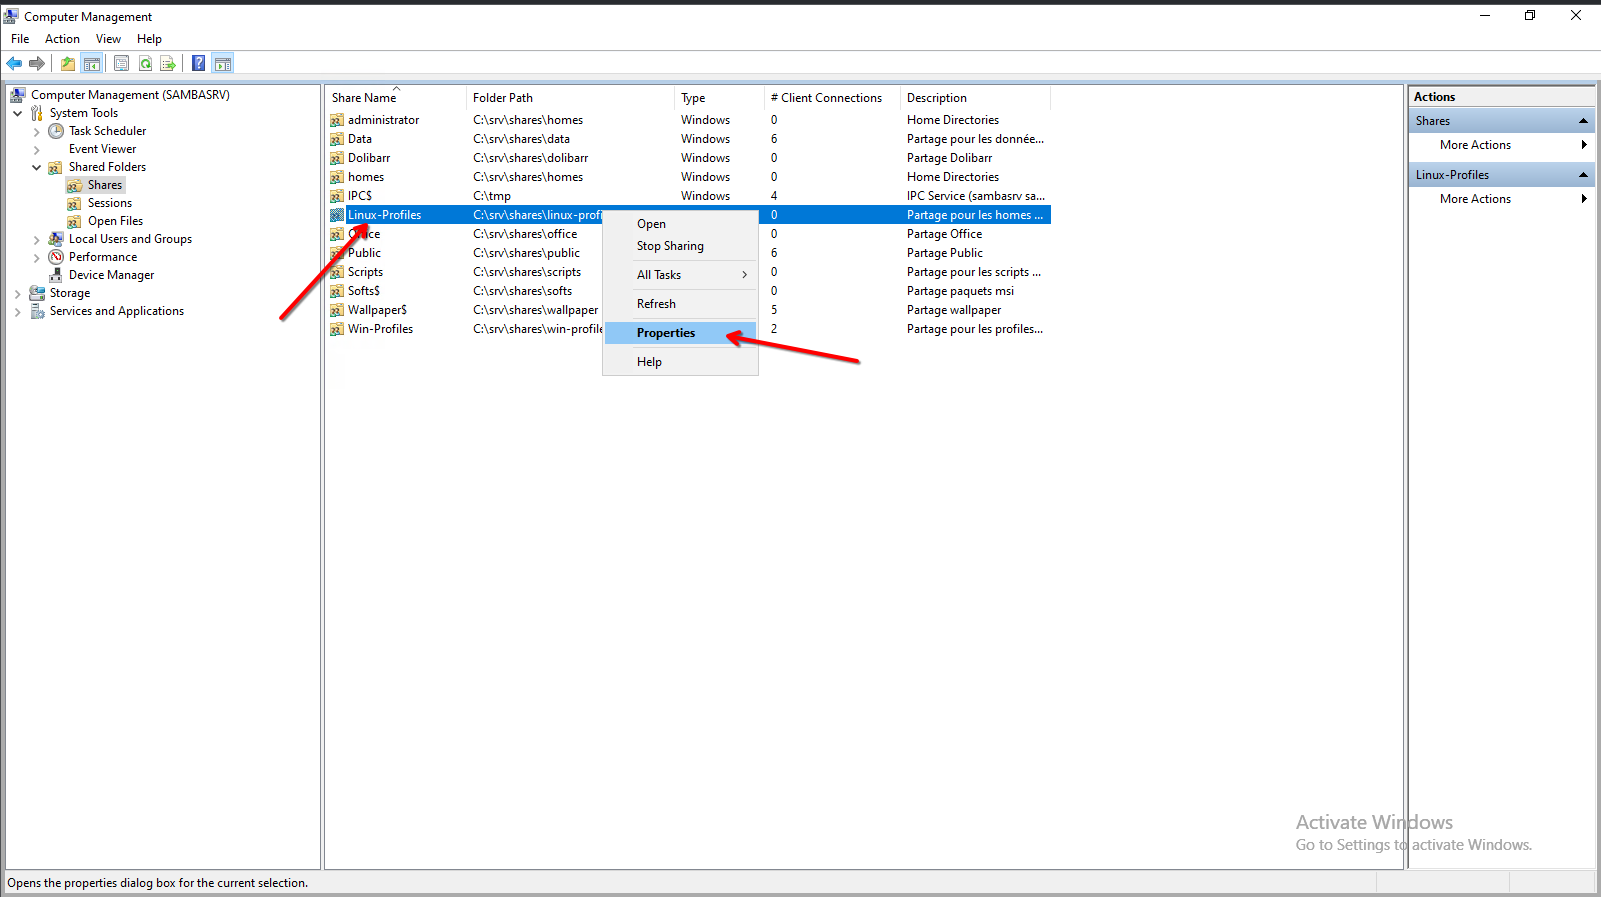The height and width of the screenshot is (897, 1601).
Task: Click the Device Manager icon in the tree
Action: (56, 275)
